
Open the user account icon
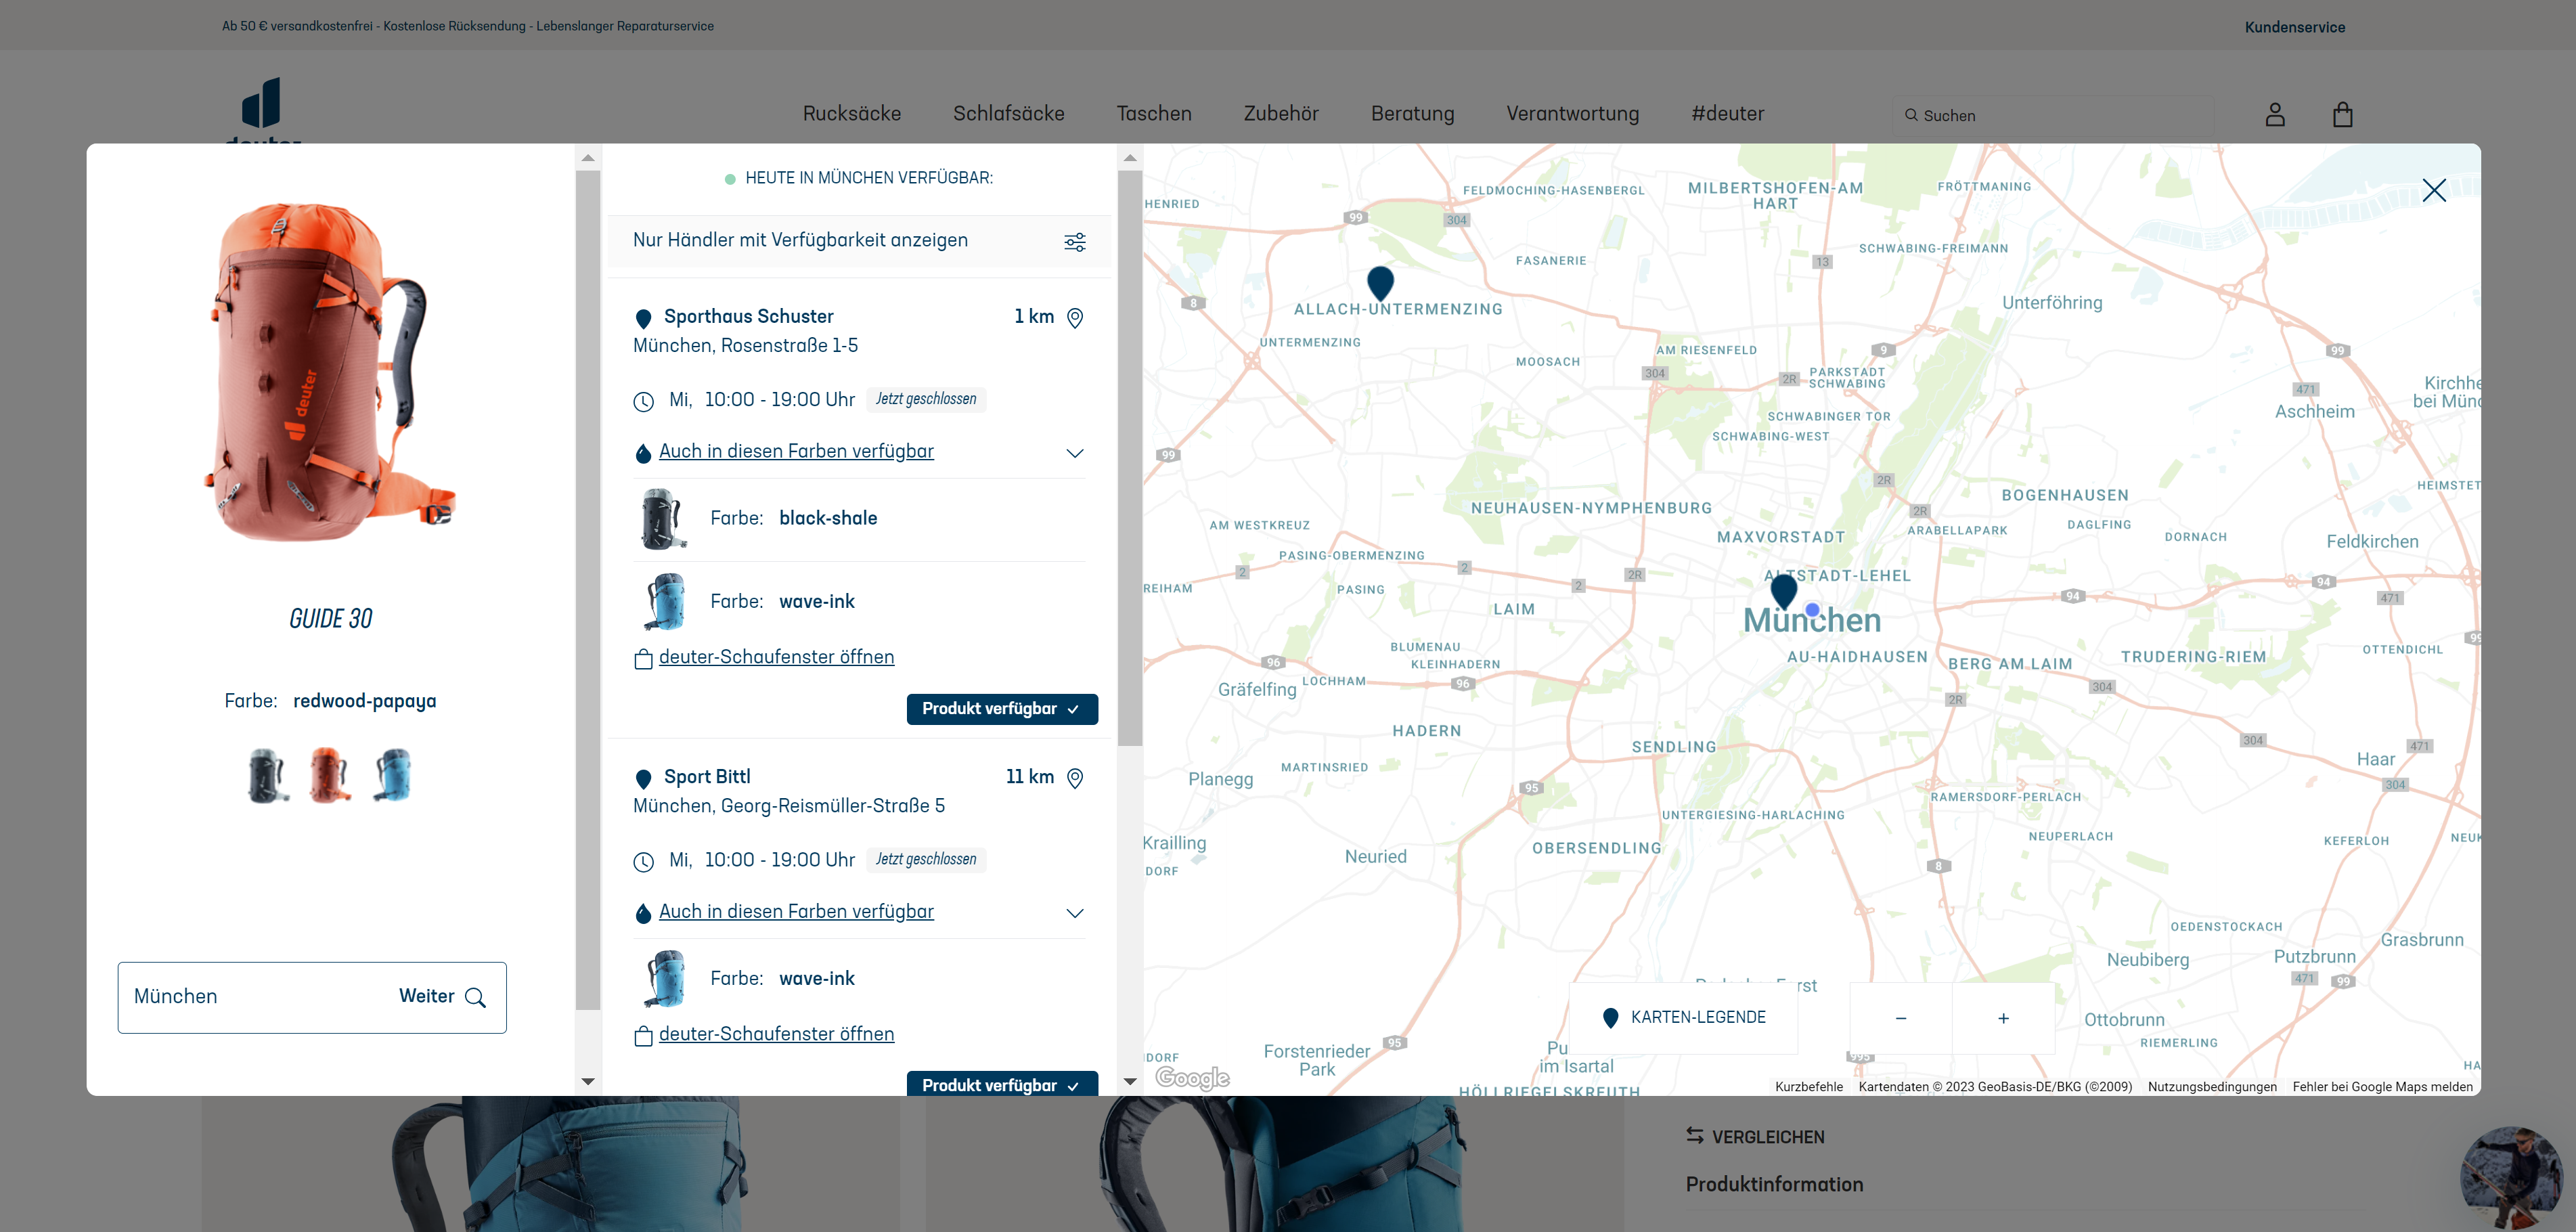click(x=2275, y=115)
